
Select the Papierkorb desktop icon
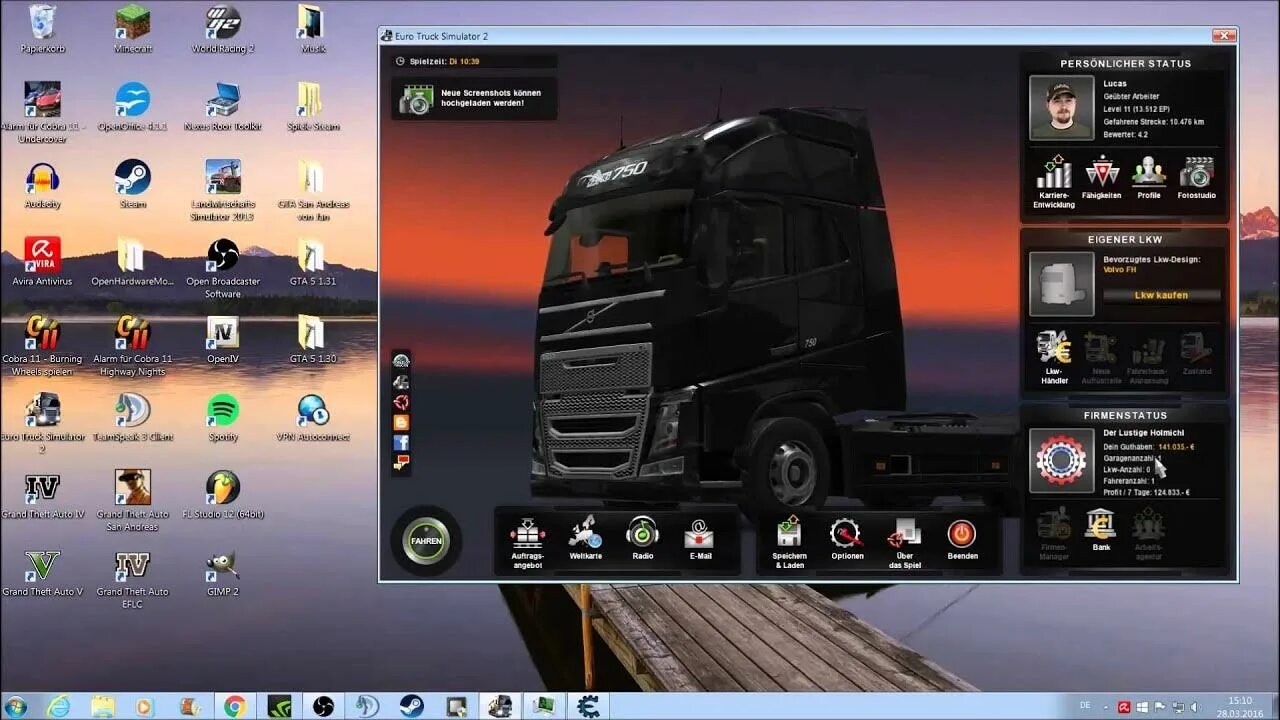tap(42, 30)
